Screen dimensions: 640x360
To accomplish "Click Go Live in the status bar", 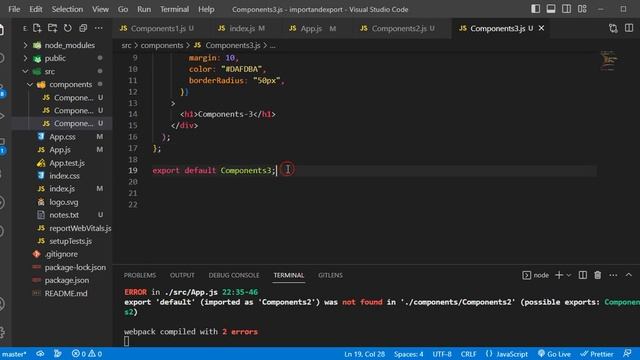I will pos(554,354).
